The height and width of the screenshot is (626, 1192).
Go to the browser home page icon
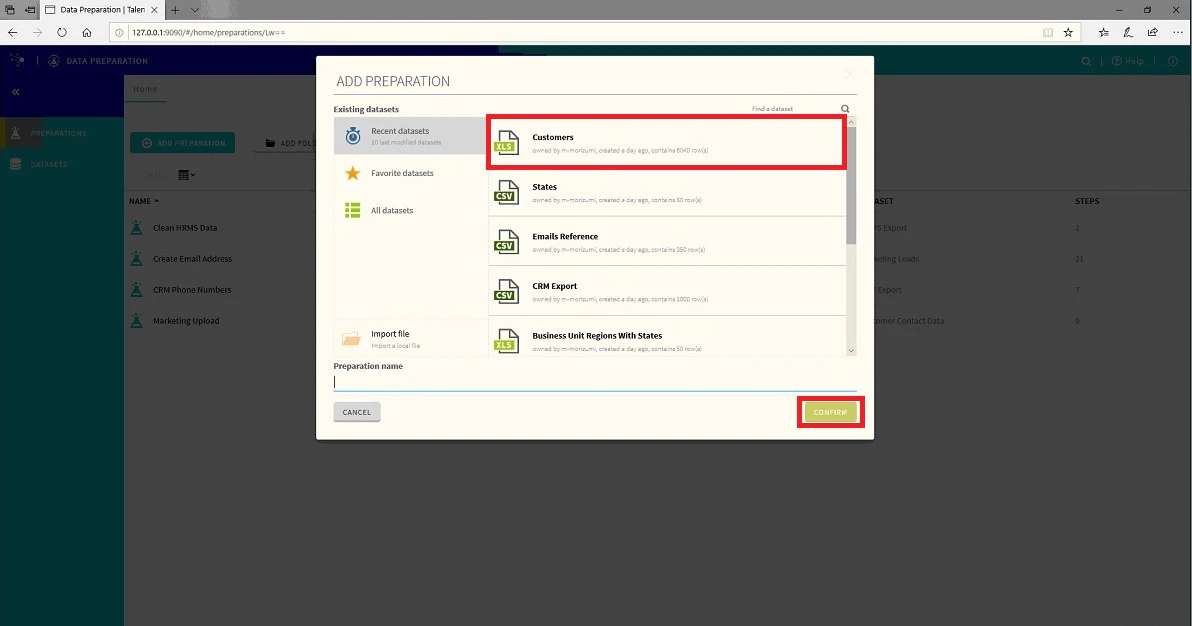click(87, 33)
